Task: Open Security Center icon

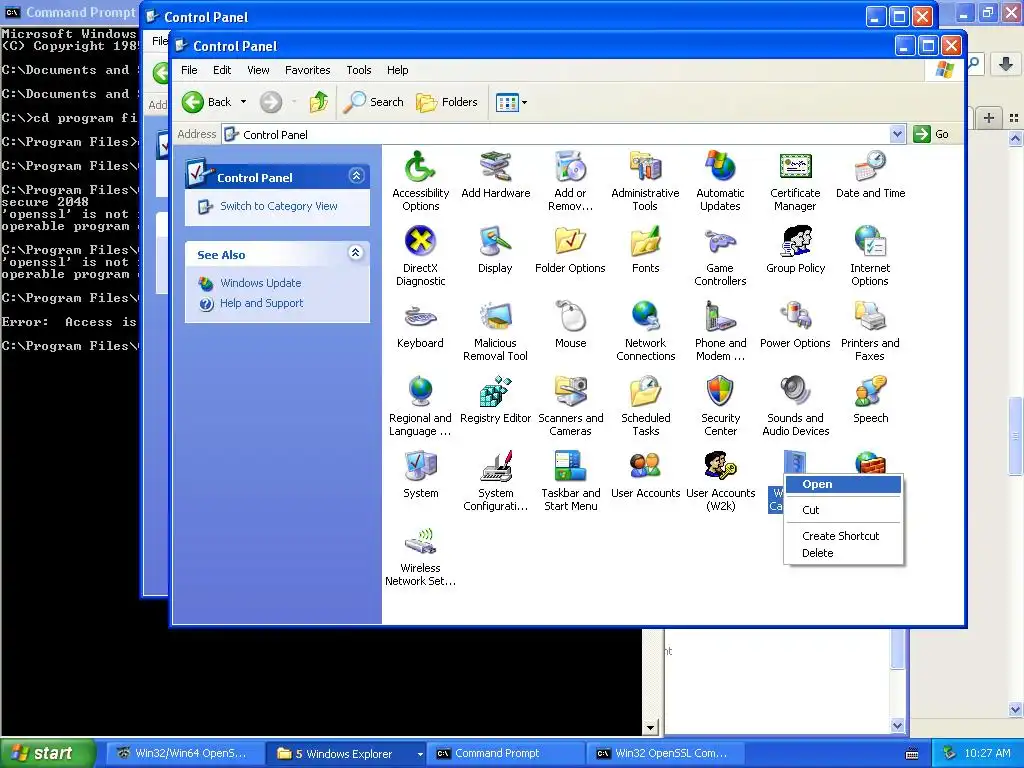Action: [720, 392]
